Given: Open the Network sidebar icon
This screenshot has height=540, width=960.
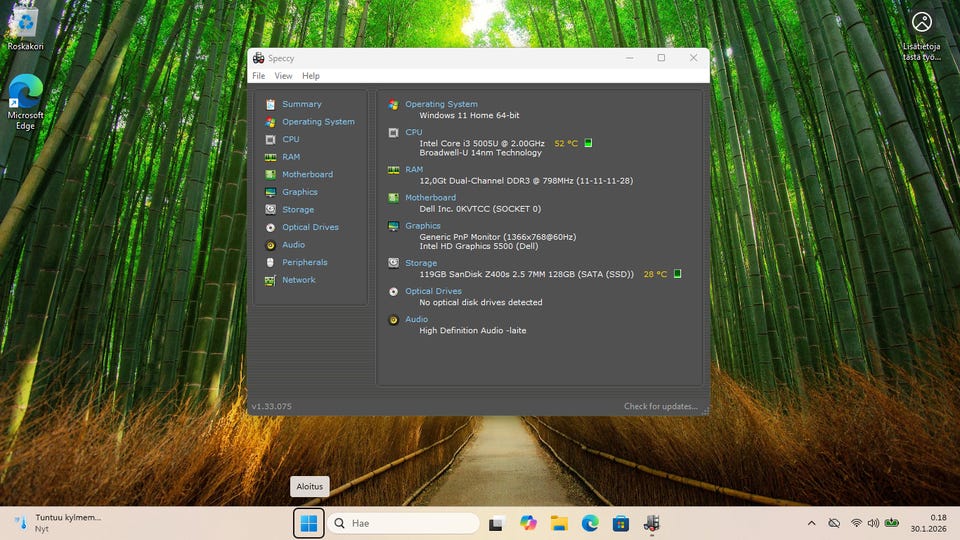Looking at the screenshot, I should coord(270,280).
